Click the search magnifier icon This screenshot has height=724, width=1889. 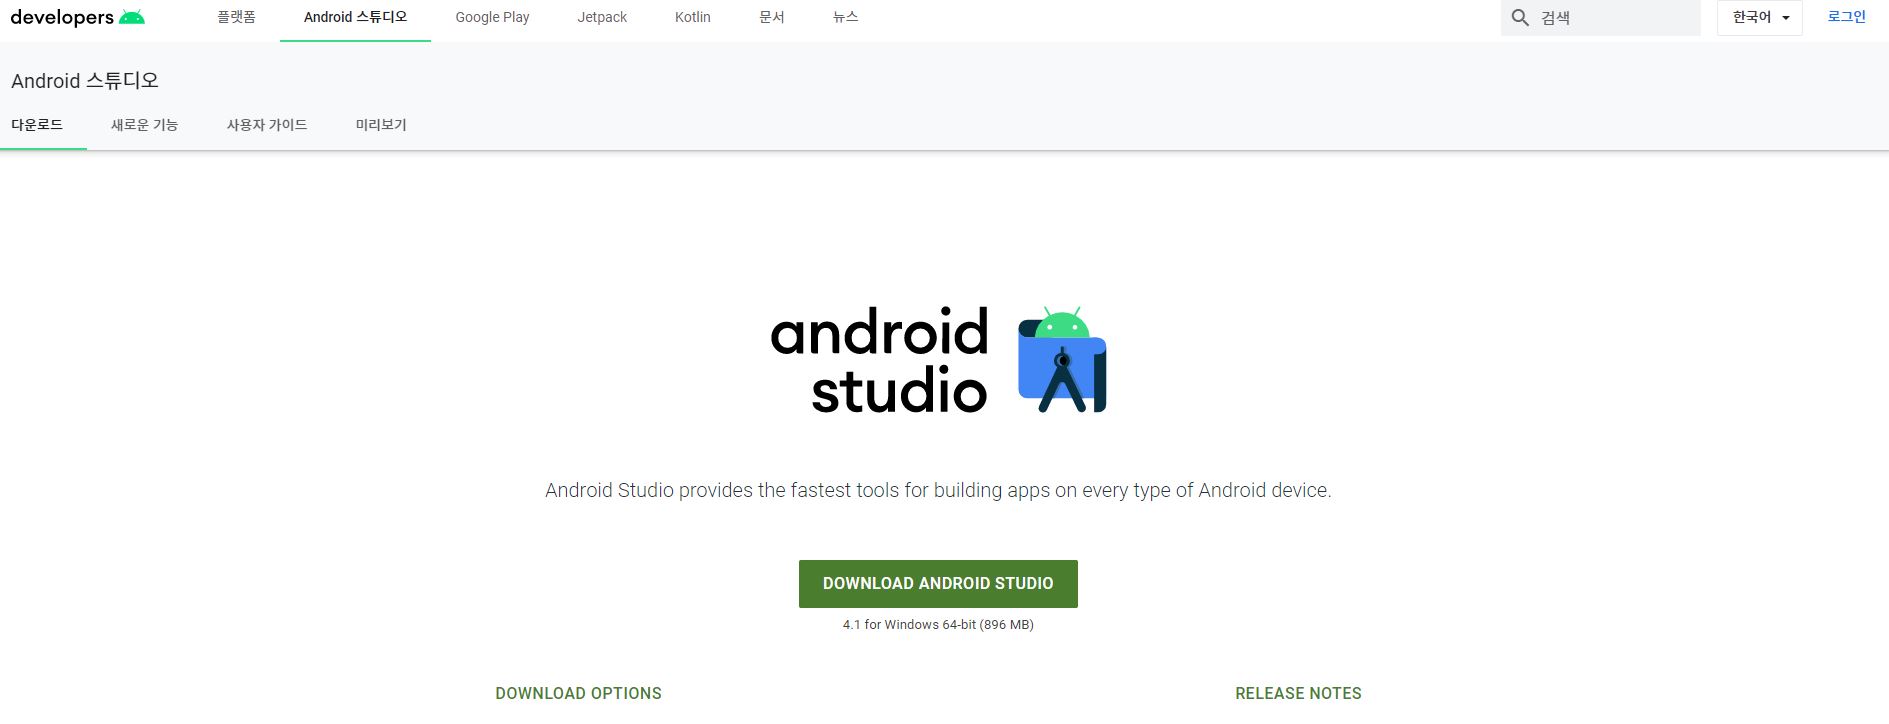tap(1520, 18)
